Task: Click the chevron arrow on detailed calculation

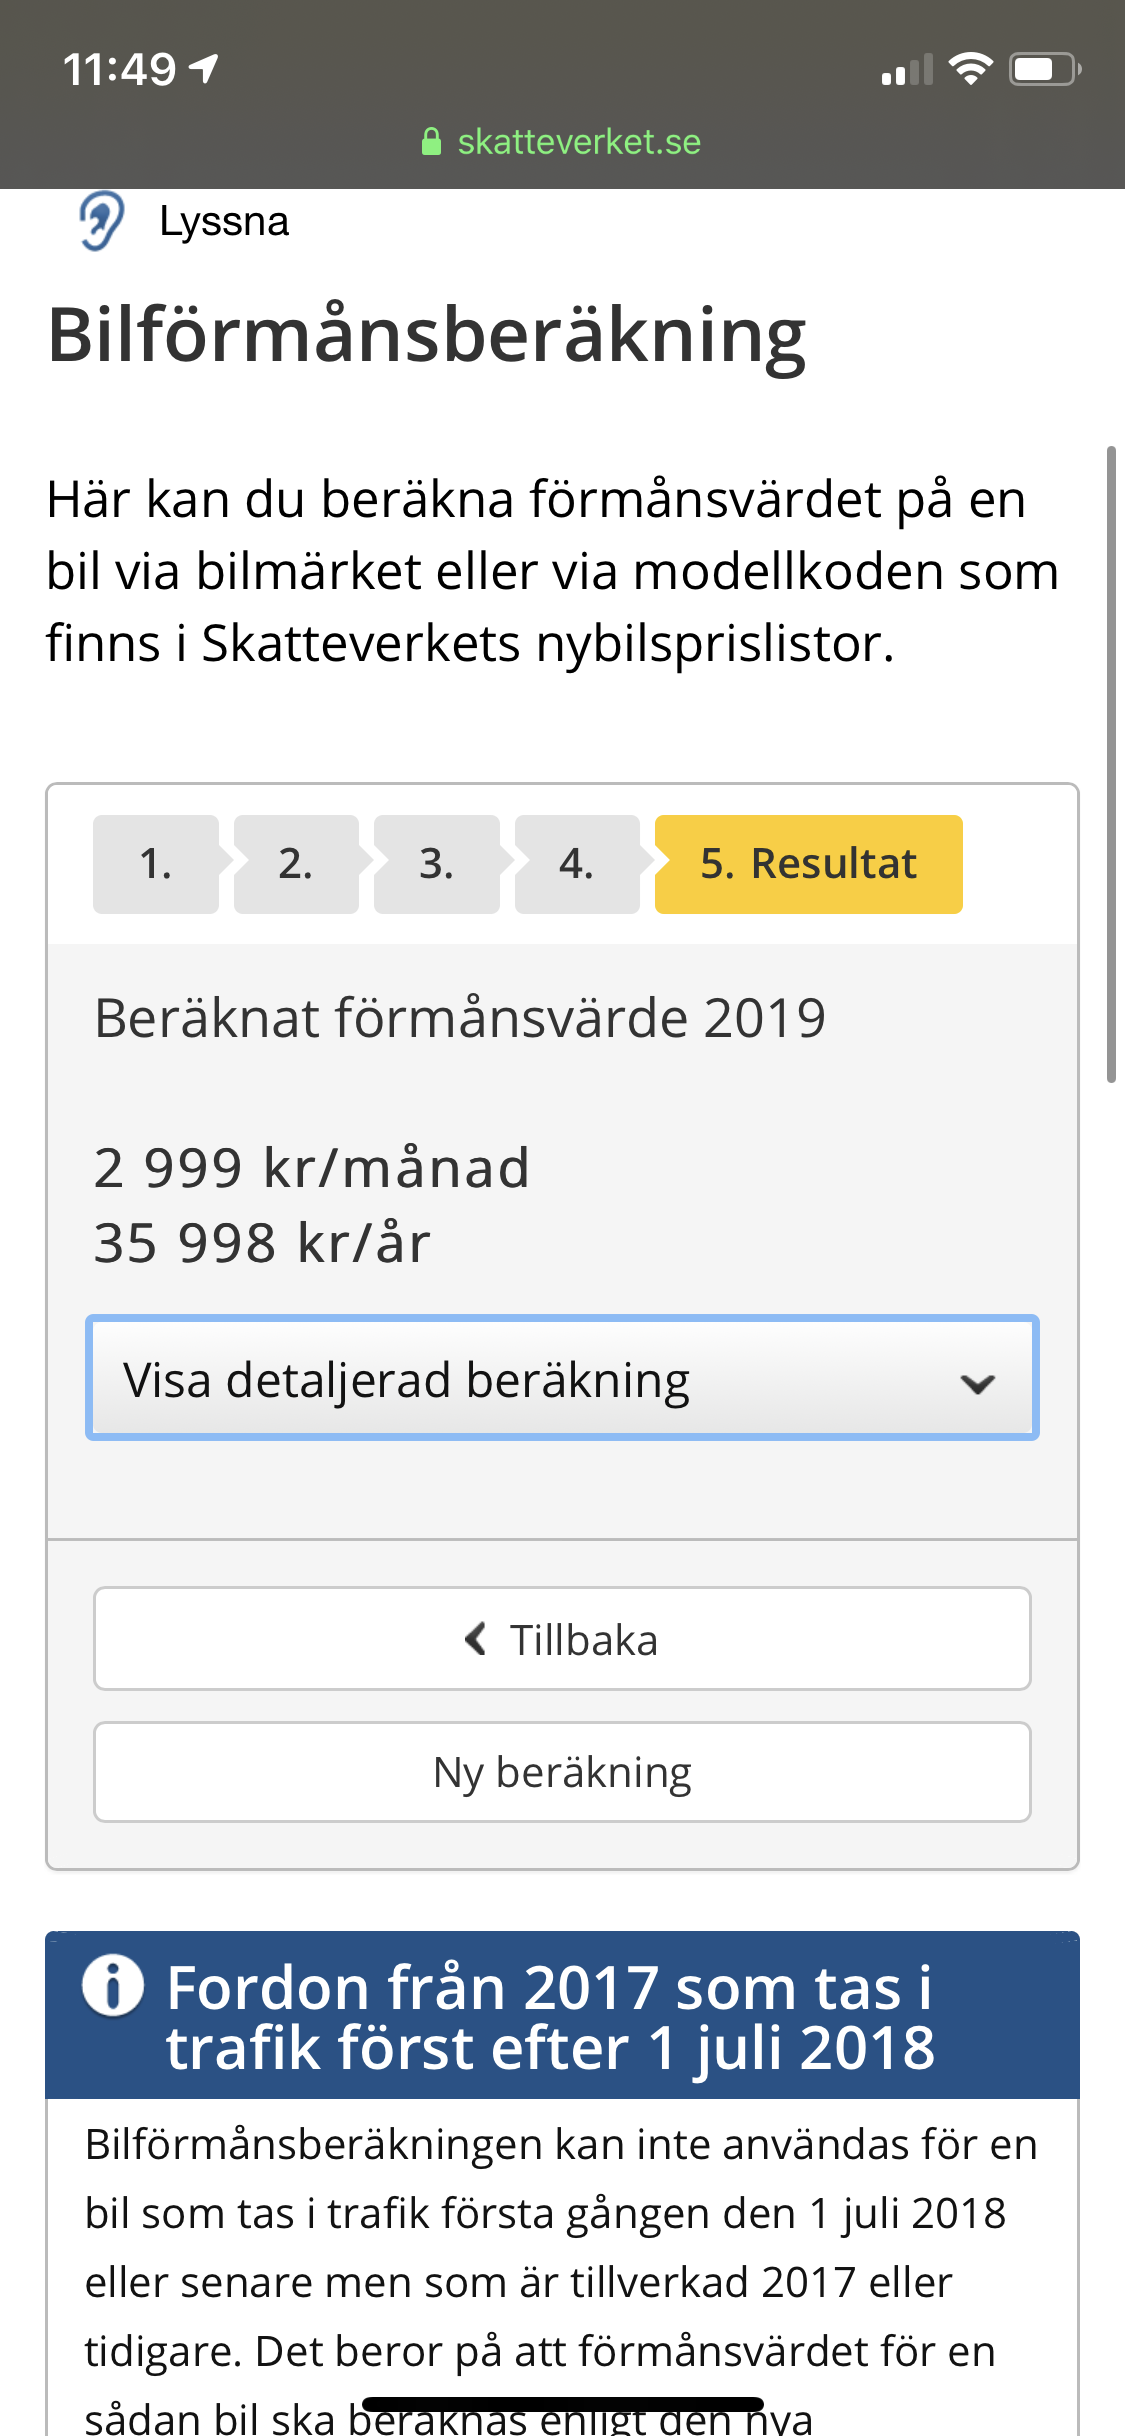Action: tap(977, 1383)
